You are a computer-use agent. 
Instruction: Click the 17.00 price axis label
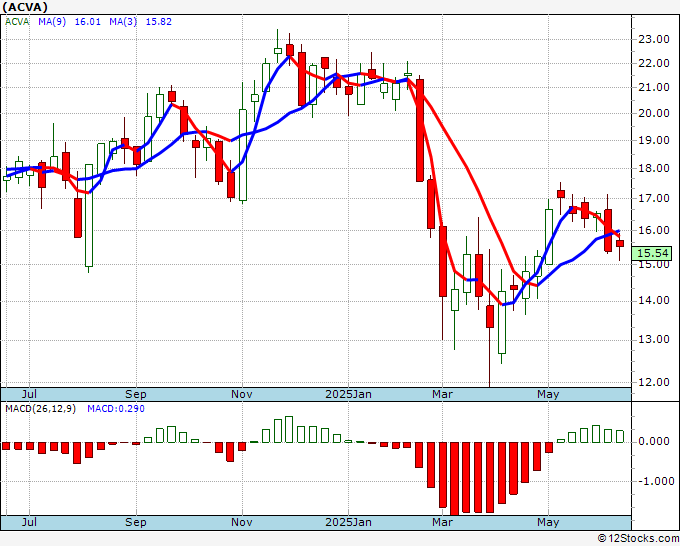pos(654,198)
